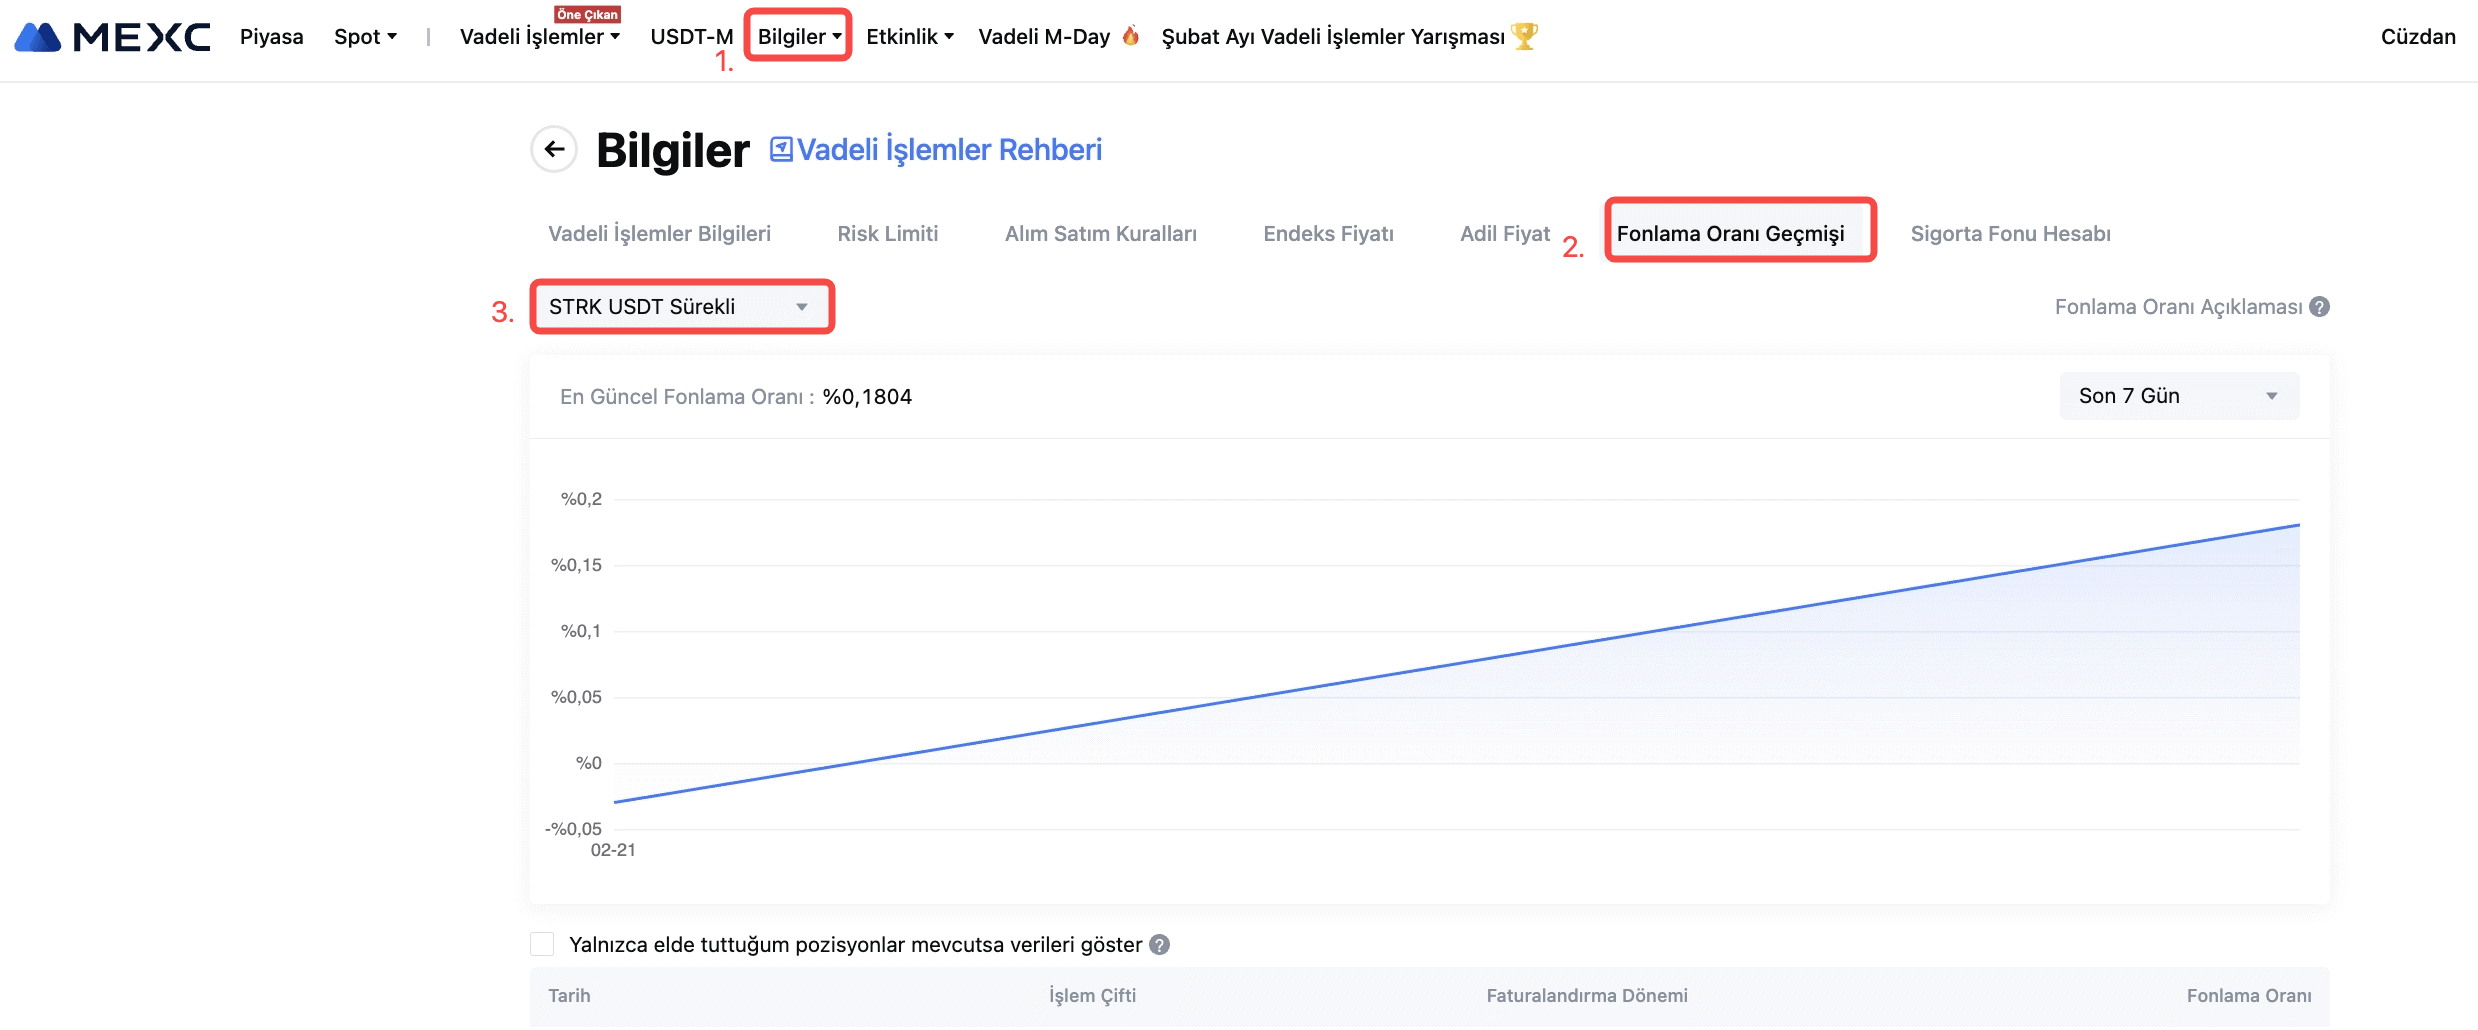Viewport: 2478px width, 1030px height.
Task: Enable showing only held positions data
Action: [542, 945]
